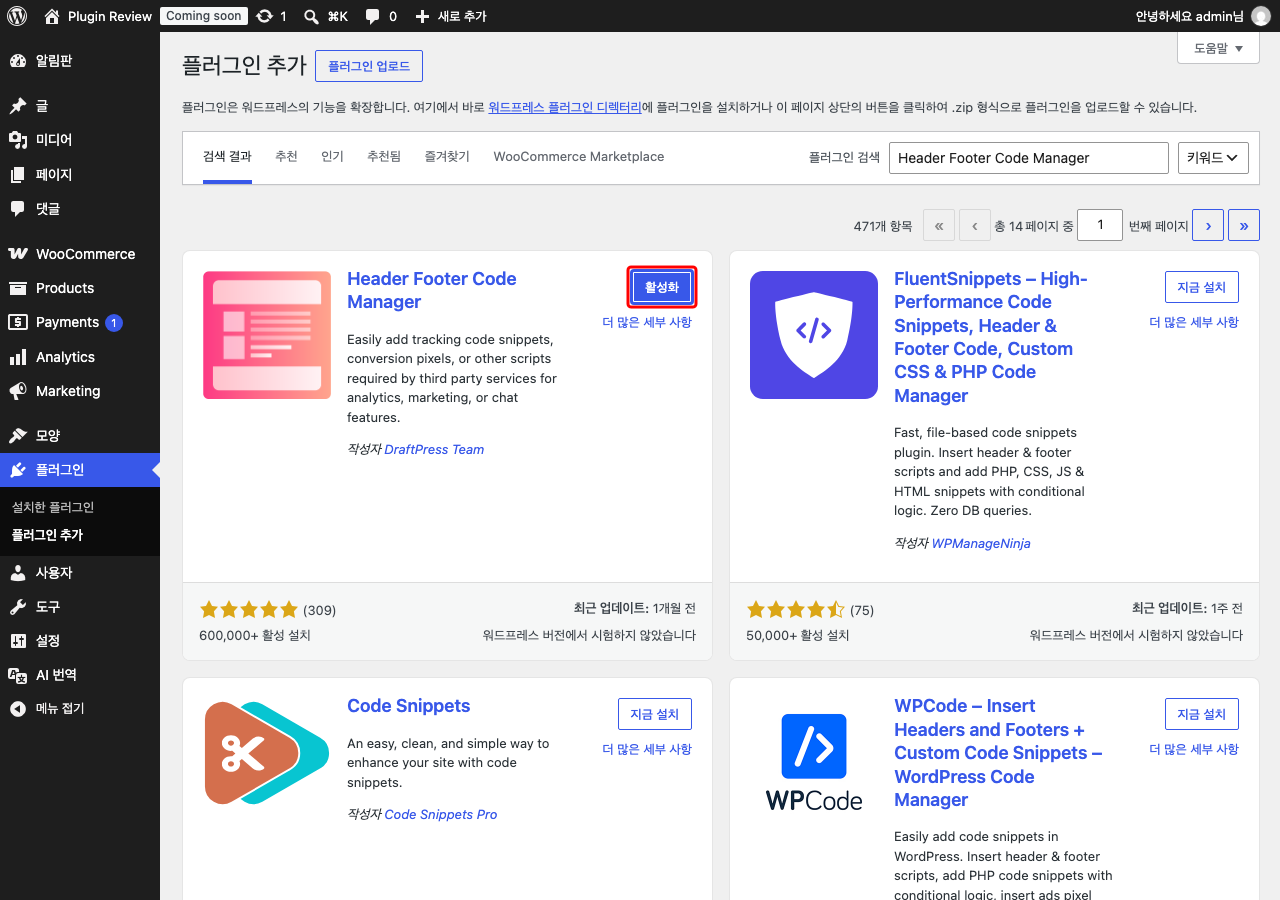1280x900 pixels.
Task: Click the 도구 wrench icon
Action: (17, 607)
